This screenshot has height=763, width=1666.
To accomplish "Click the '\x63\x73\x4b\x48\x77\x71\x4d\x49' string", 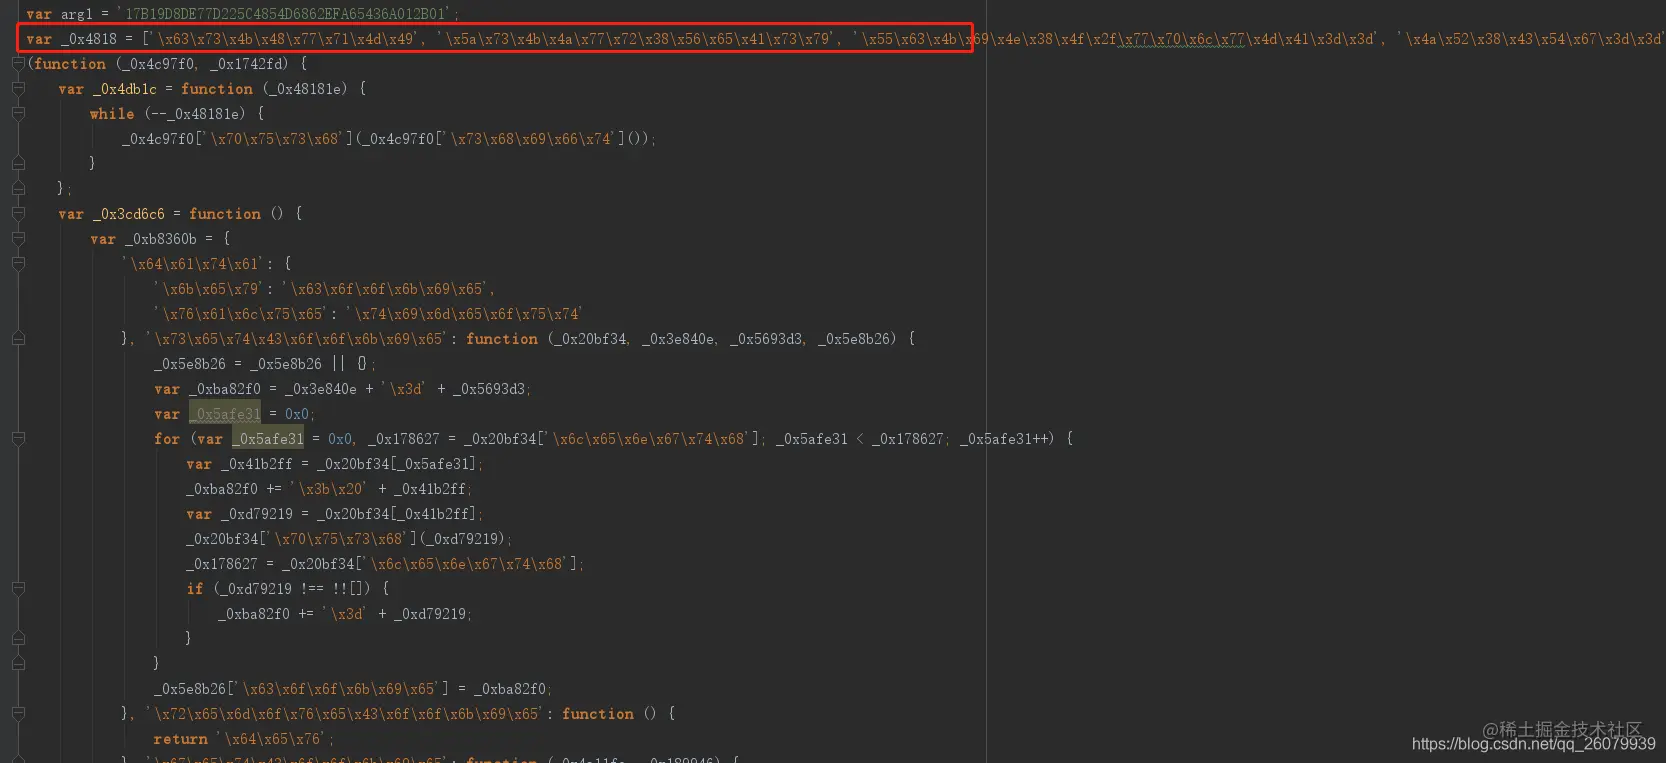I will (286, 39).
